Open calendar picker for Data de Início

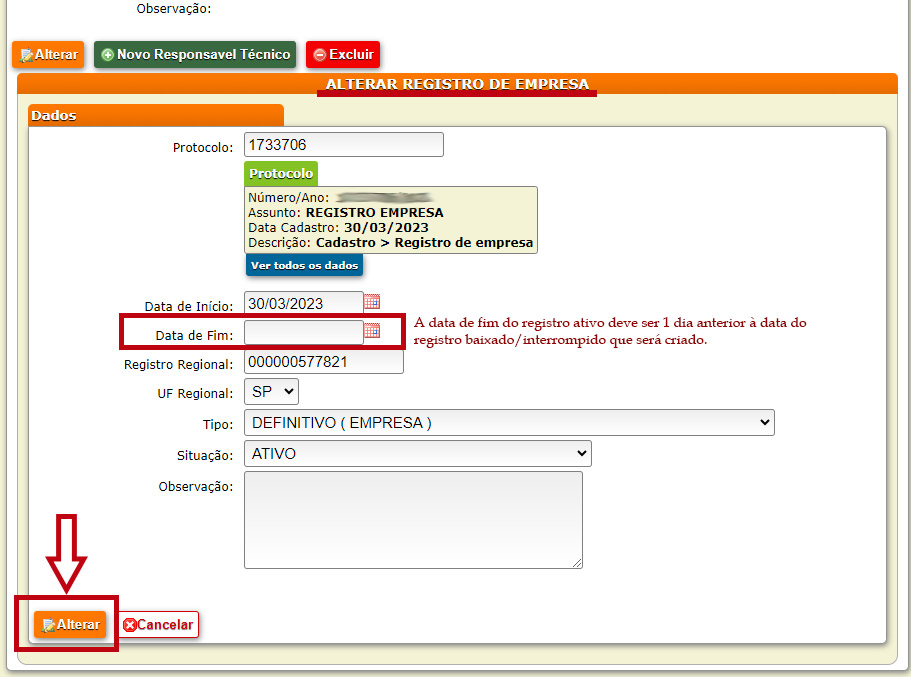[372, 302]
